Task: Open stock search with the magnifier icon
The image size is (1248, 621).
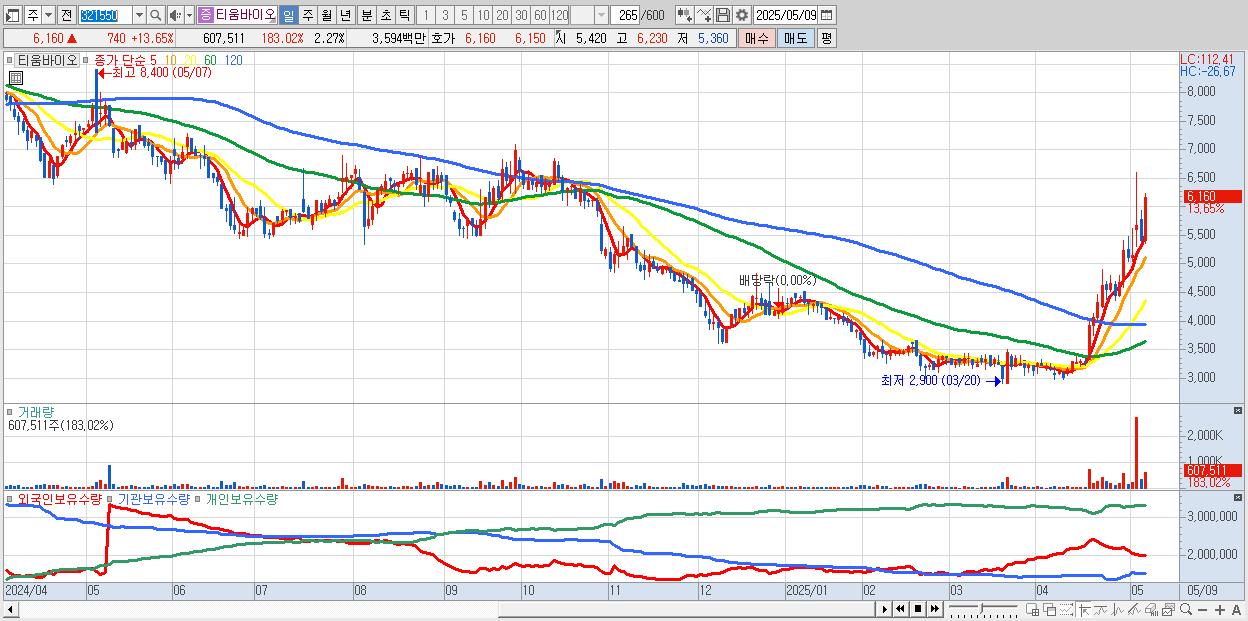Action: 155,15
